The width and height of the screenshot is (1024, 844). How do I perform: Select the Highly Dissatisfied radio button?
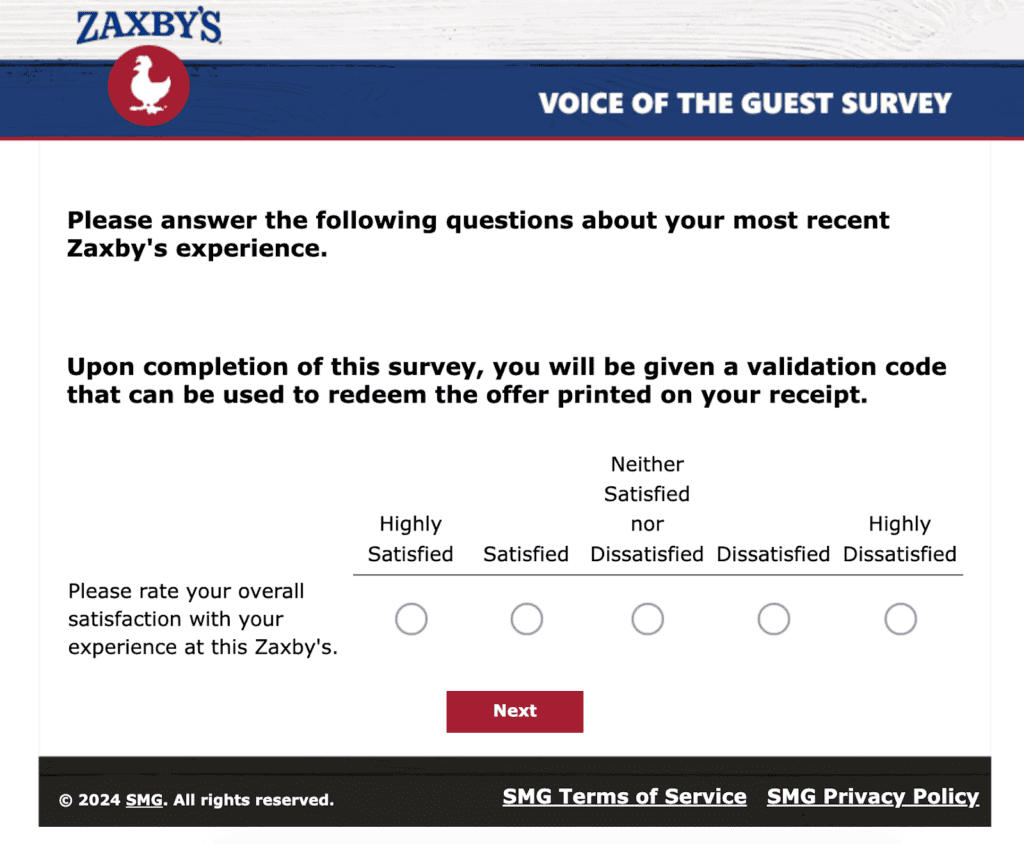coord(900,620)
